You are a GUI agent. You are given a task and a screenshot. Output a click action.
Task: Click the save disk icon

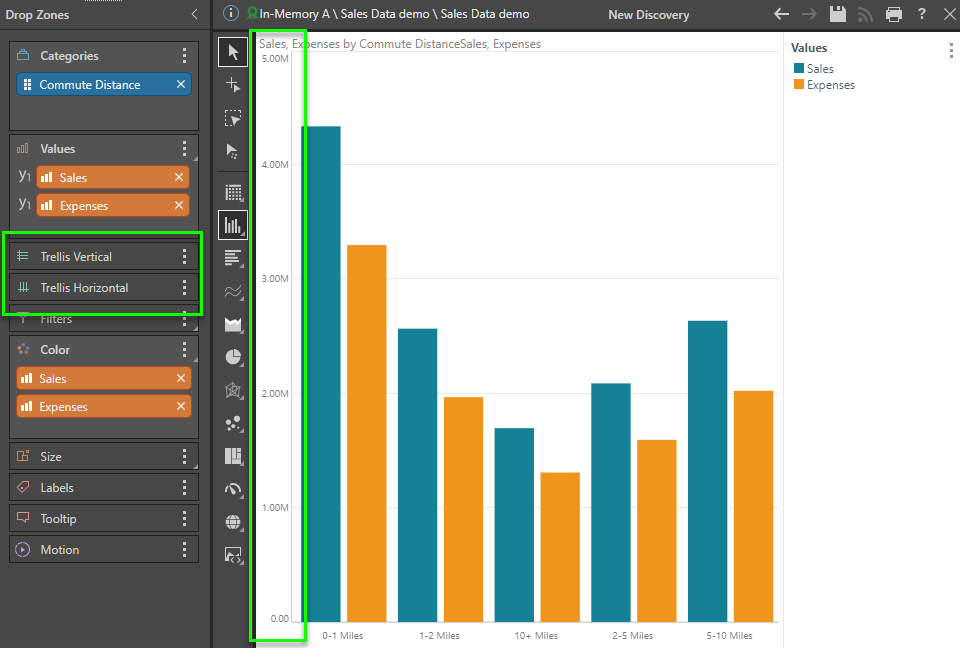pos(838,14)
